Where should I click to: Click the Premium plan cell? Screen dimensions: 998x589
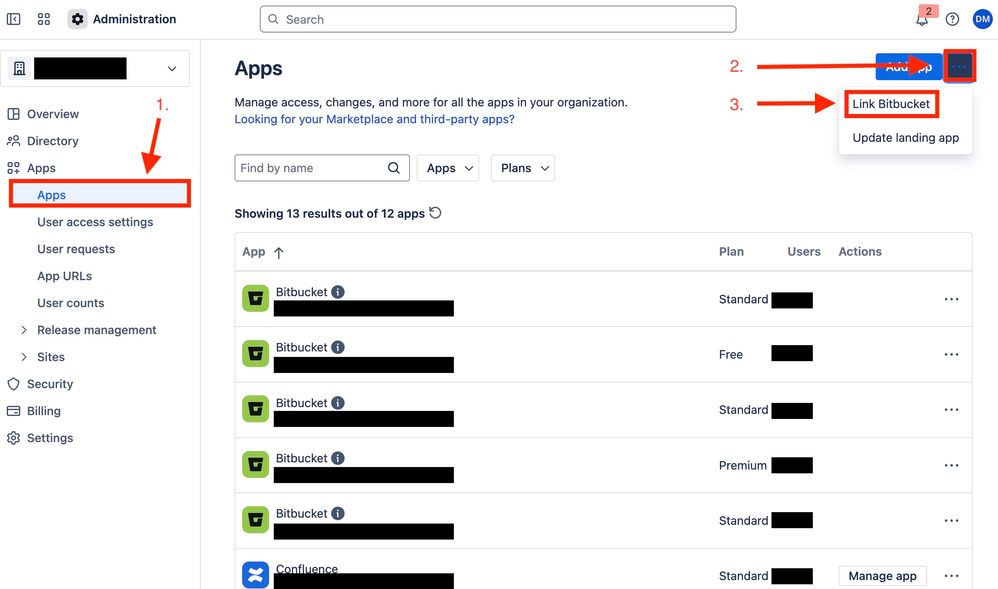click(743, 465)
